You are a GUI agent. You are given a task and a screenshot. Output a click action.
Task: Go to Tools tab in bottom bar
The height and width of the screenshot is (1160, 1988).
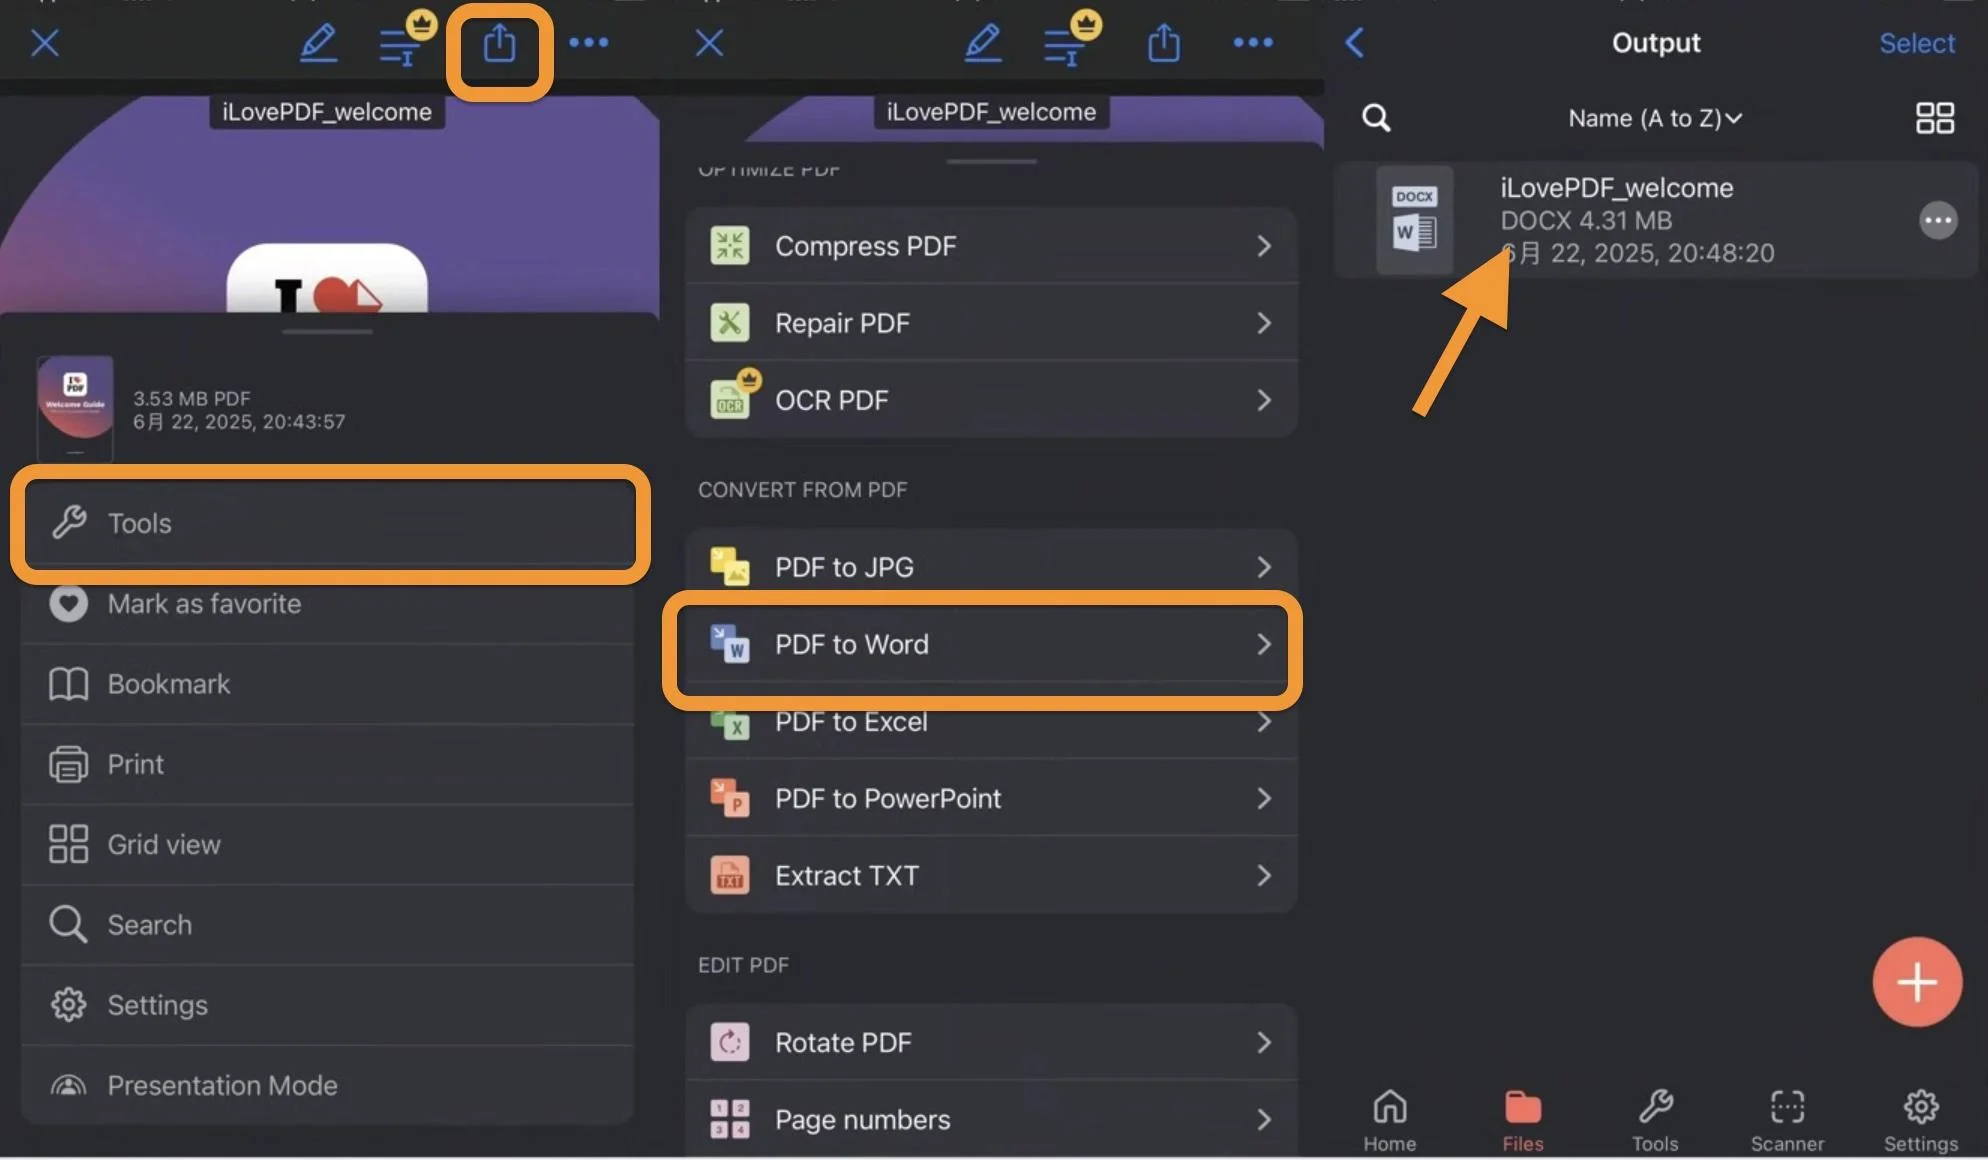pyautogui.click(x=1655, y=1121)
